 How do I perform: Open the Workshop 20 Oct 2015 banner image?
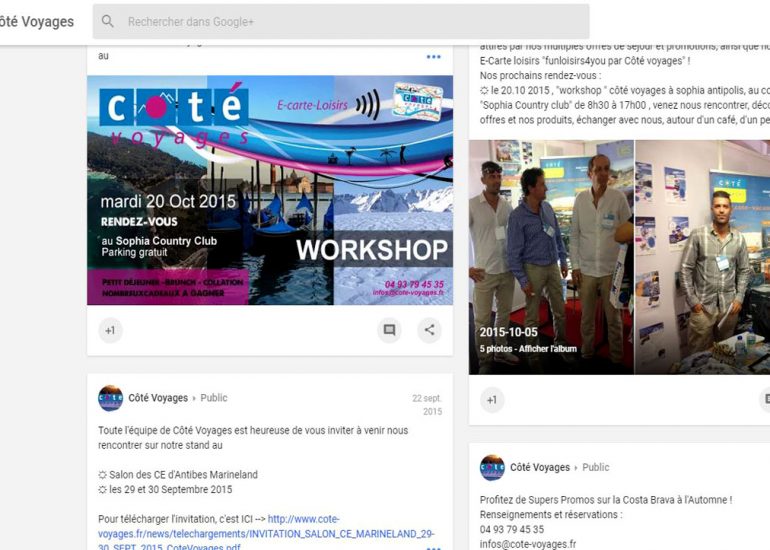tap(270, 190)
